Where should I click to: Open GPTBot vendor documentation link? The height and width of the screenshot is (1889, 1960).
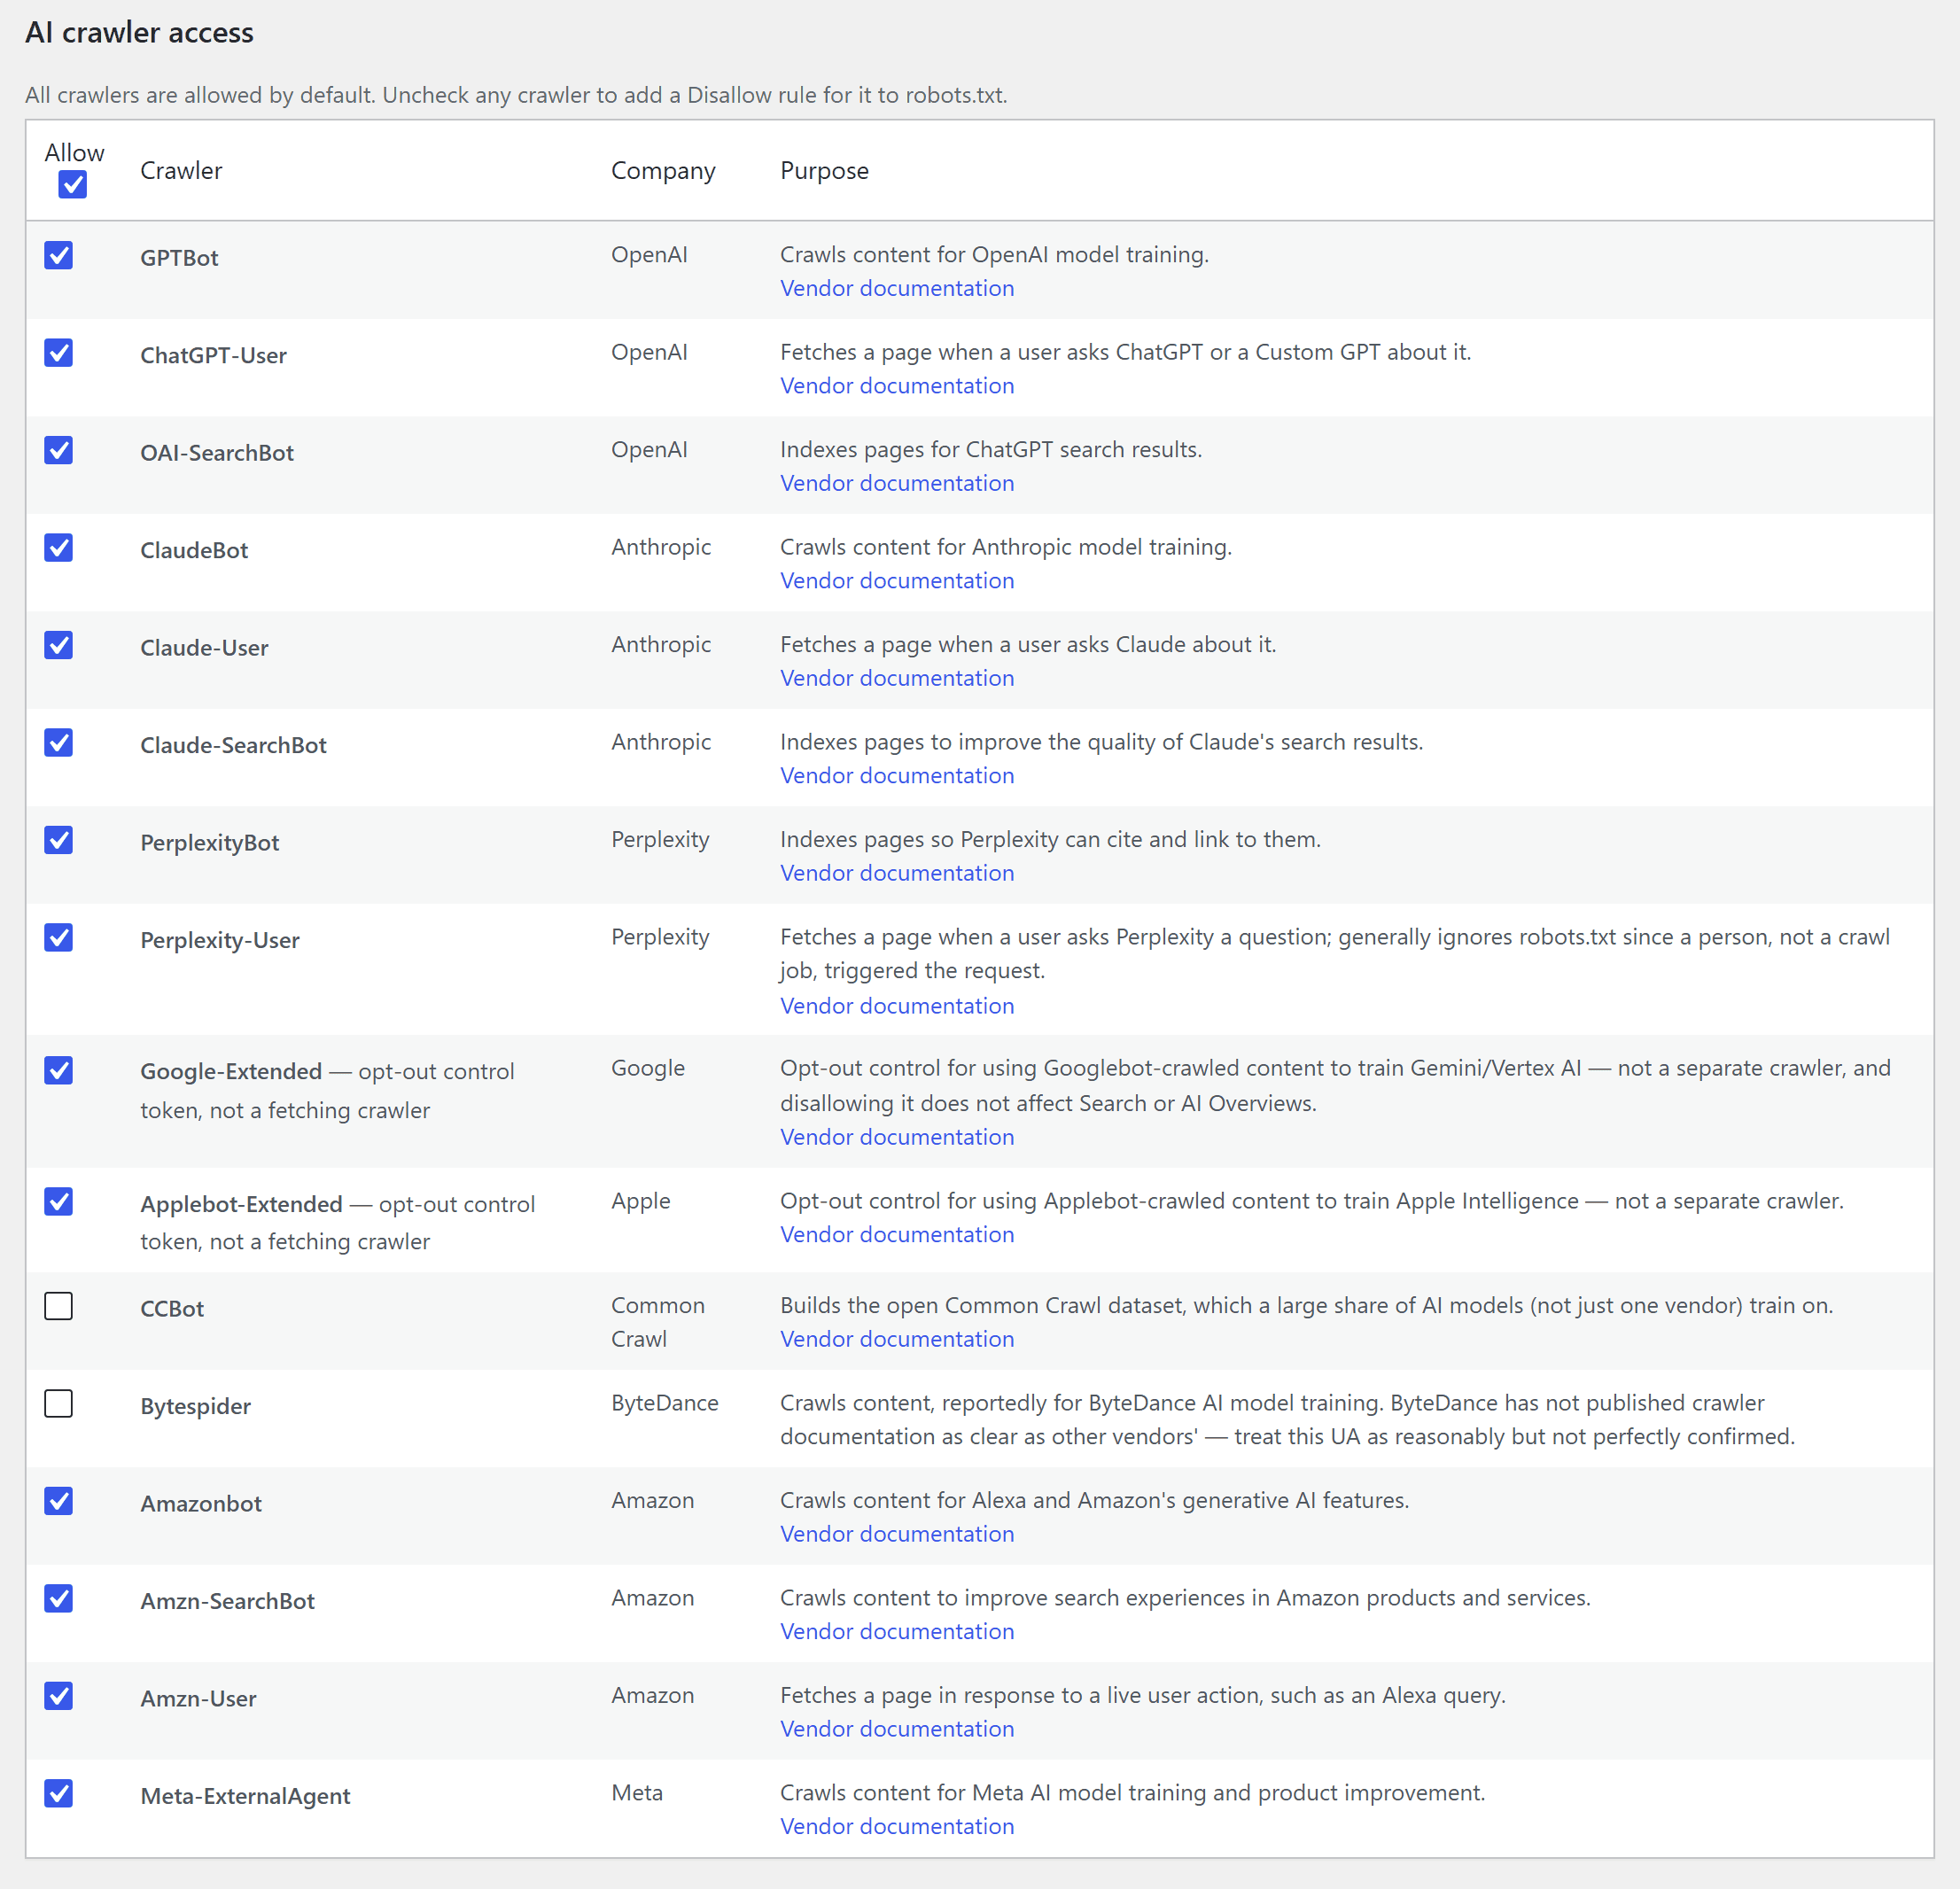click(897, 288)
